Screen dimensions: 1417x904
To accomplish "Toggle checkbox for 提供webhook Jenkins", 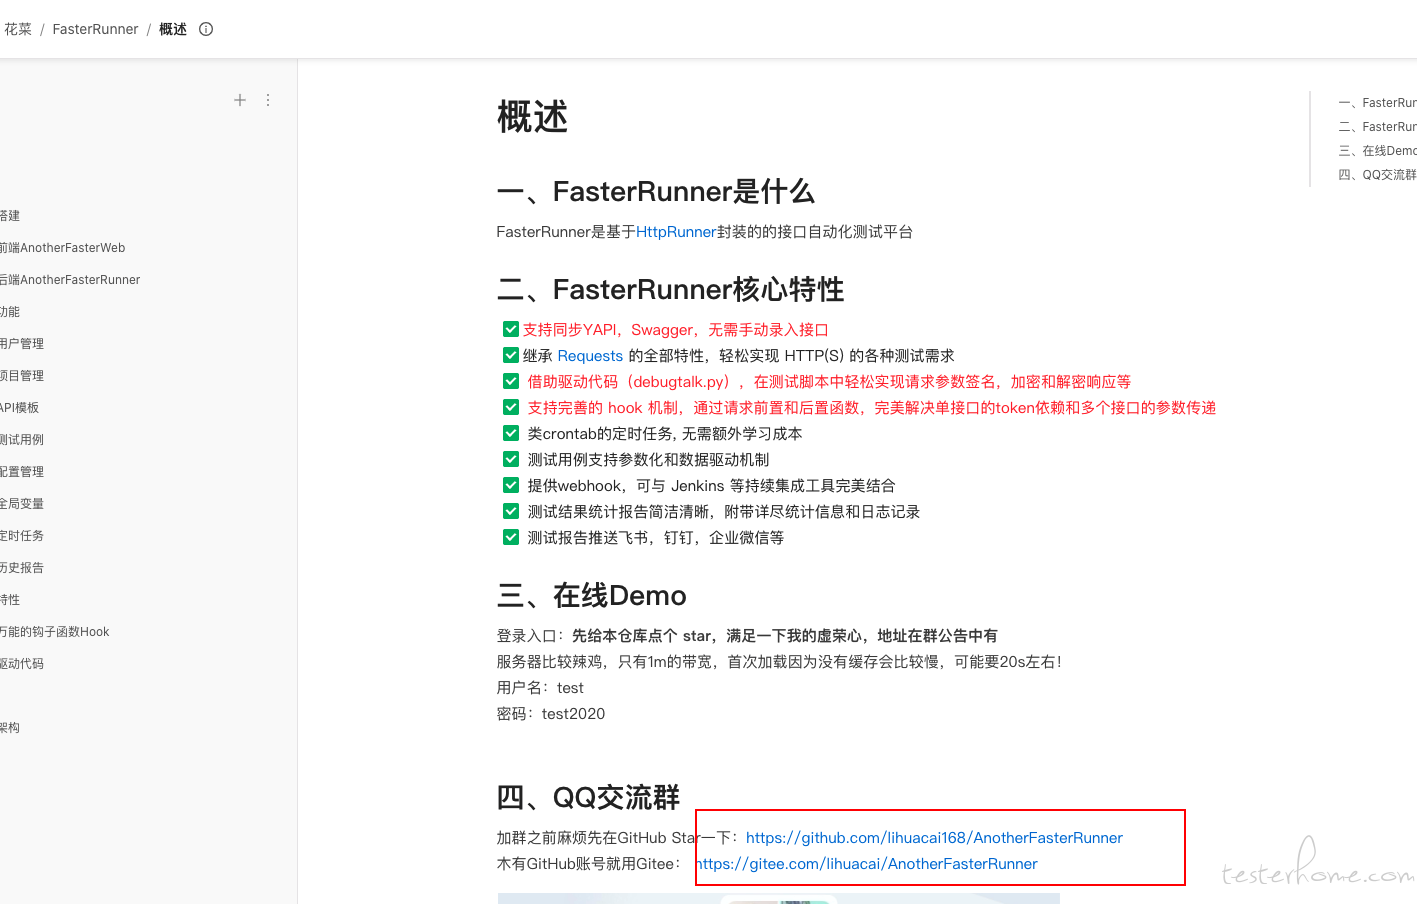I will click(x=510, y=485).
